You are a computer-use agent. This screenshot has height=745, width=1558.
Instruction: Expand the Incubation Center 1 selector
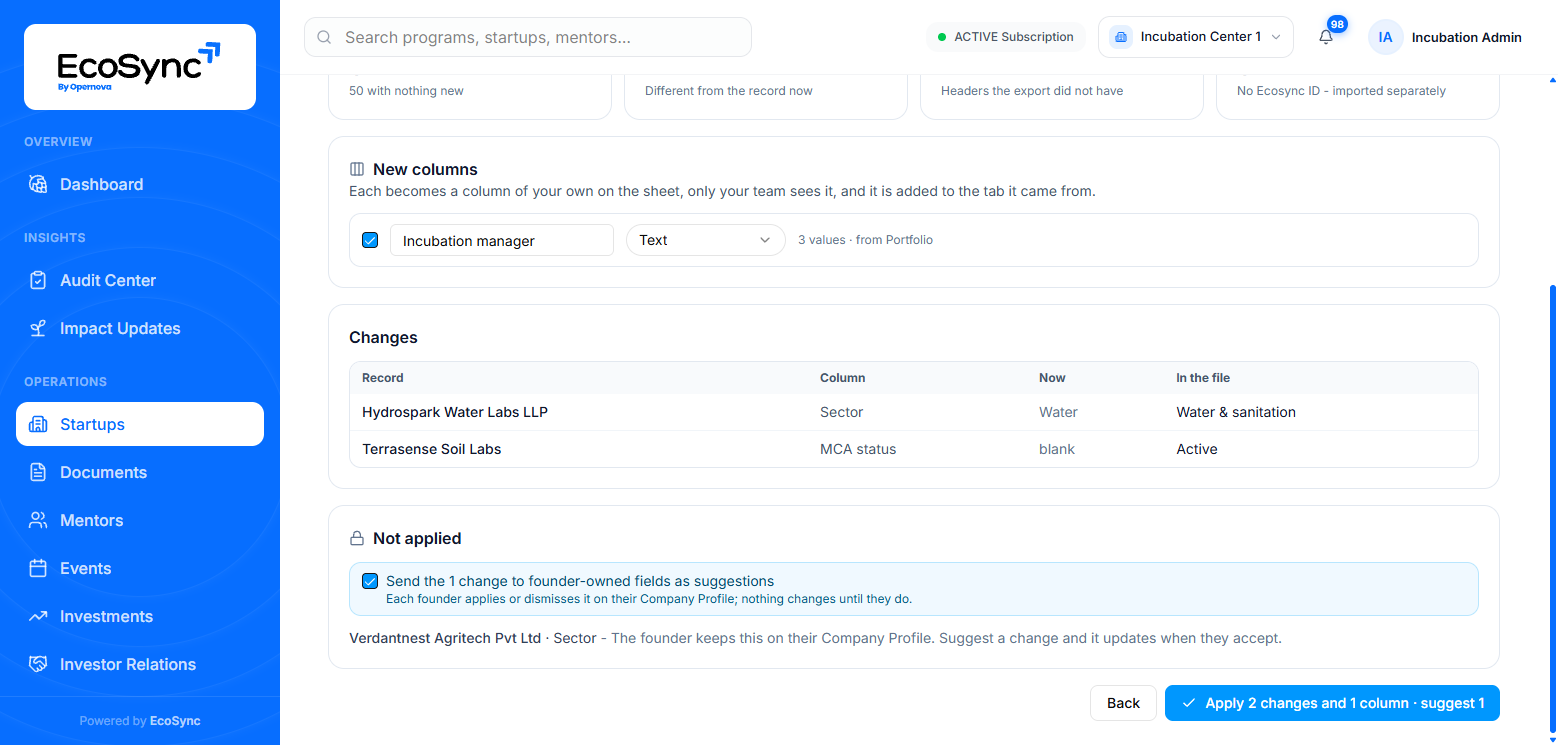1196,37
